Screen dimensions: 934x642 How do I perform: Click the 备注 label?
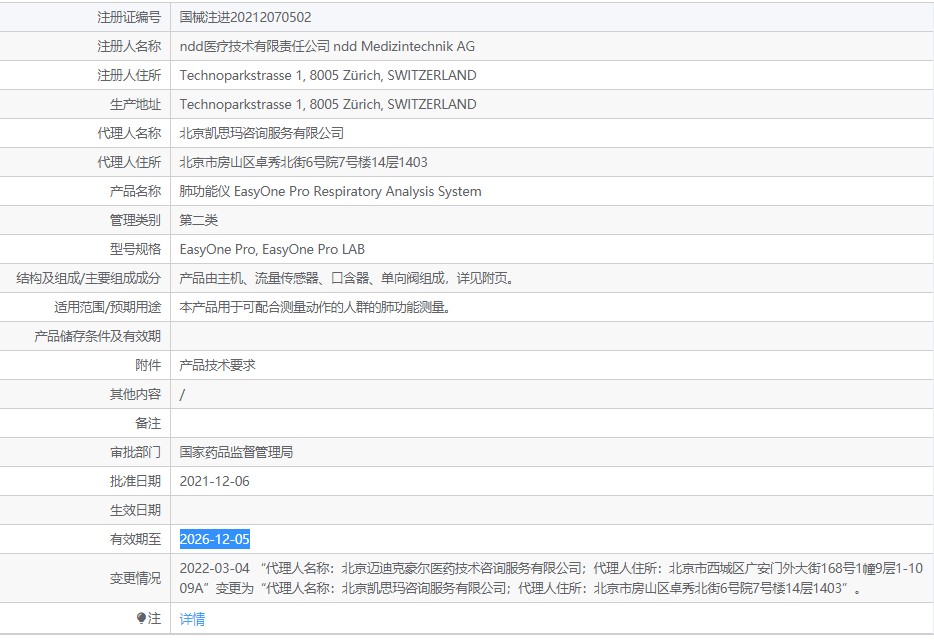click(148, 423)
